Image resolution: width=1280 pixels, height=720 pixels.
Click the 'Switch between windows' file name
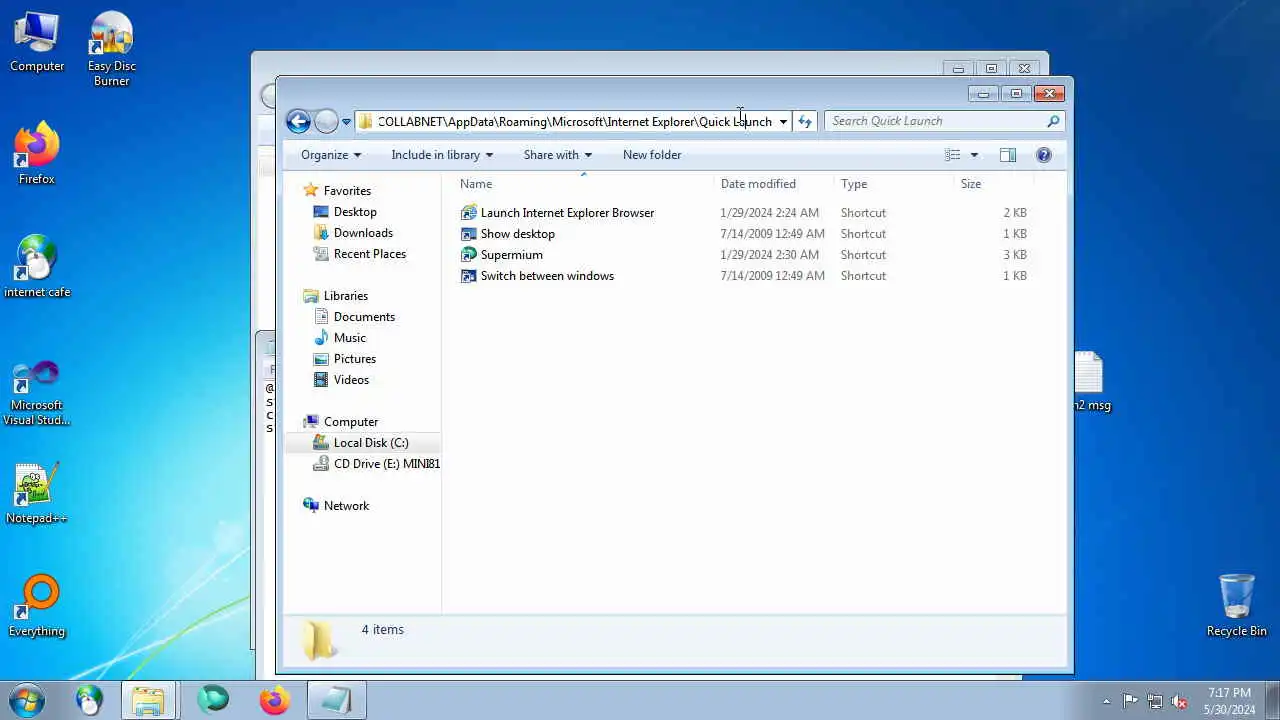point(547,276)
